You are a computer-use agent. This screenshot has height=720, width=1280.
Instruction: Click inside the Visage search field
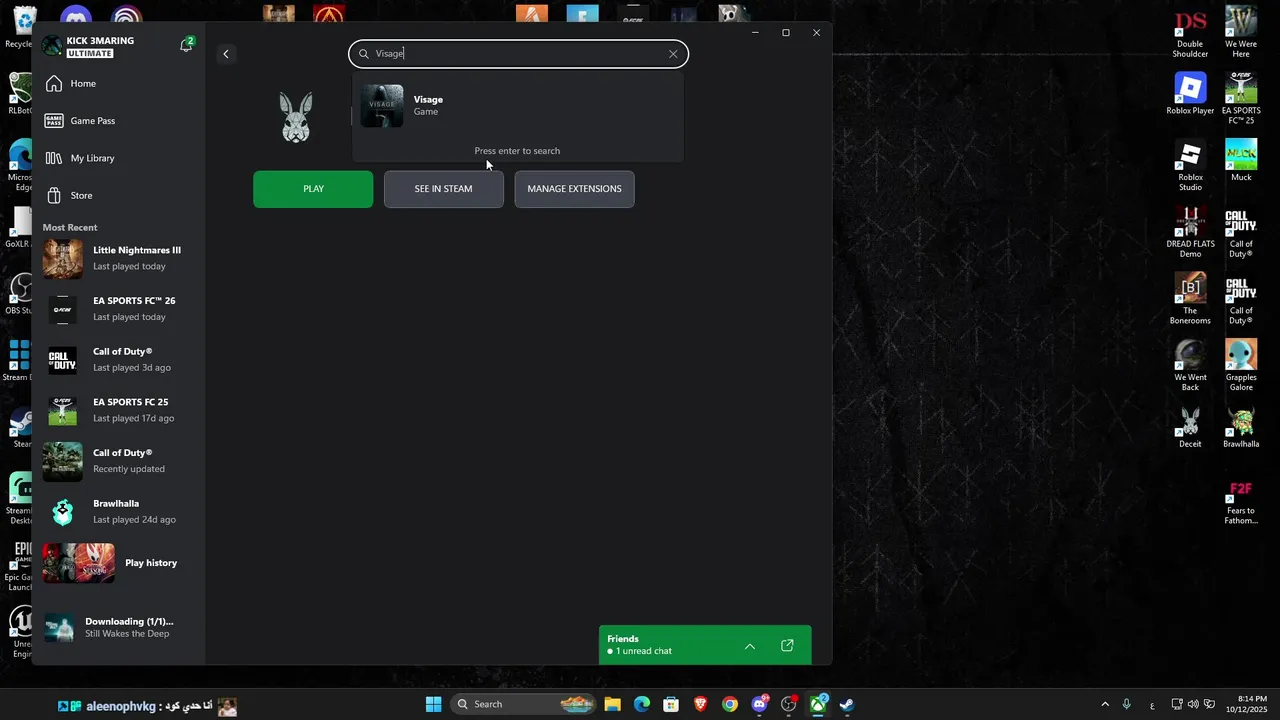518,54
